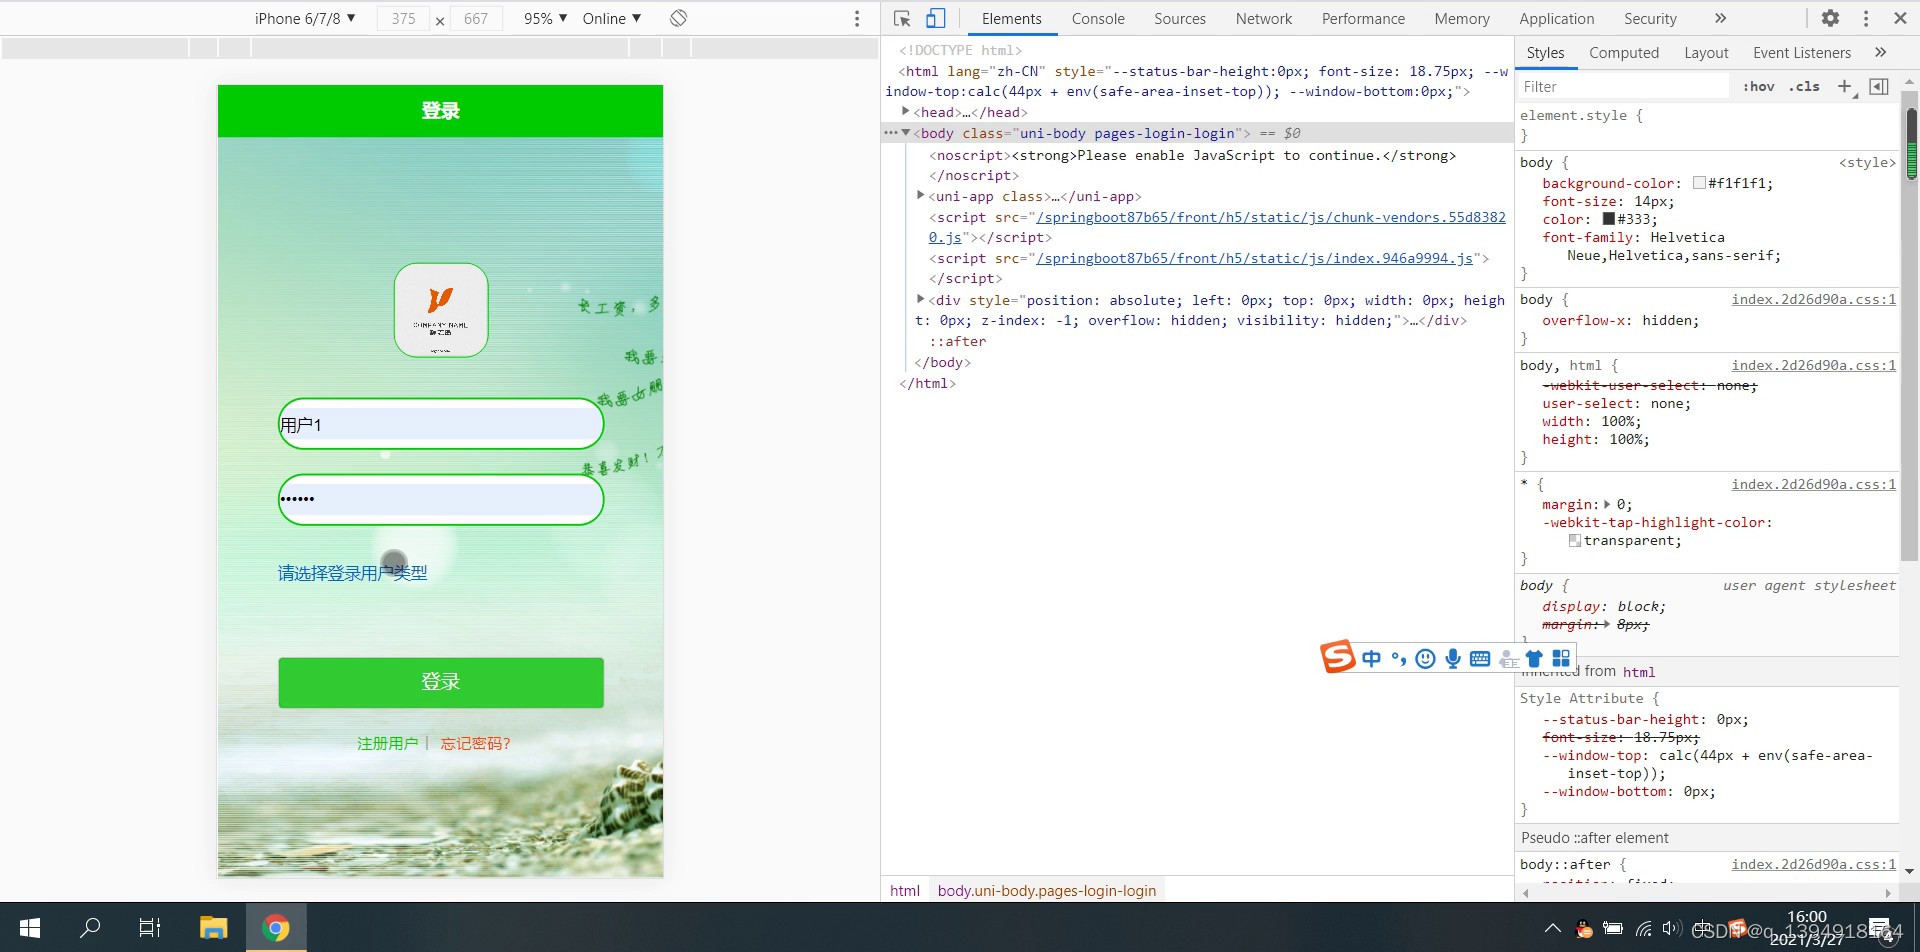Open iPhone 6/7/8 device dropdown

[x=304, y=18]
